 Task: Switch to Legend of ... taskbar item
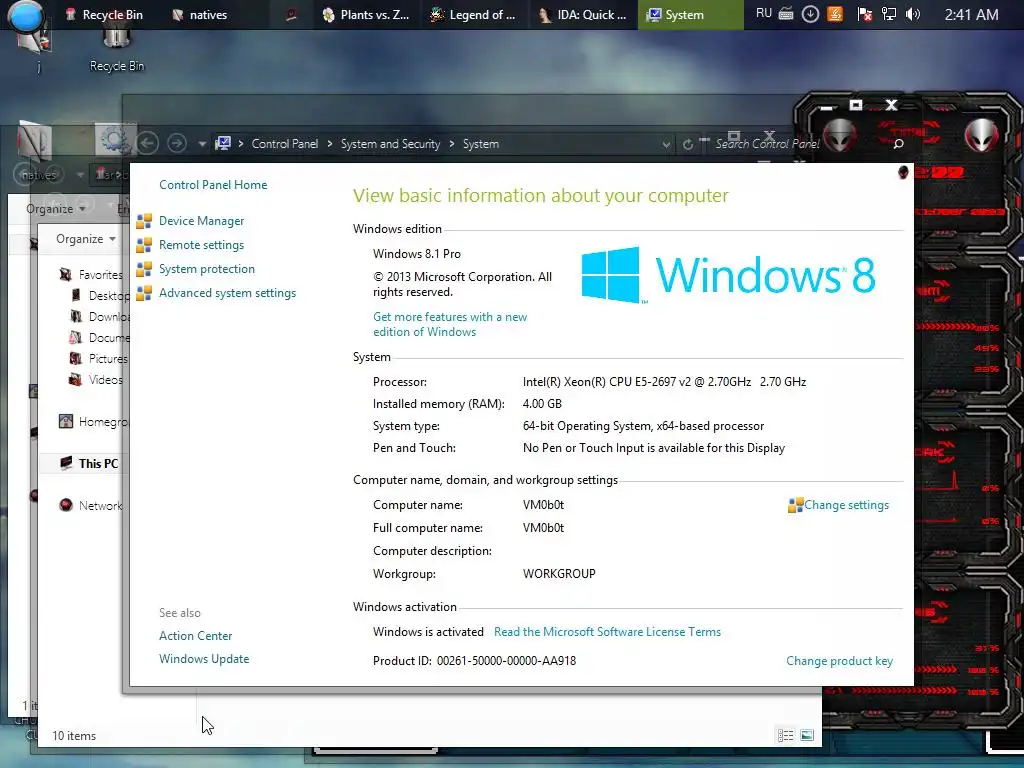[473, 14]
